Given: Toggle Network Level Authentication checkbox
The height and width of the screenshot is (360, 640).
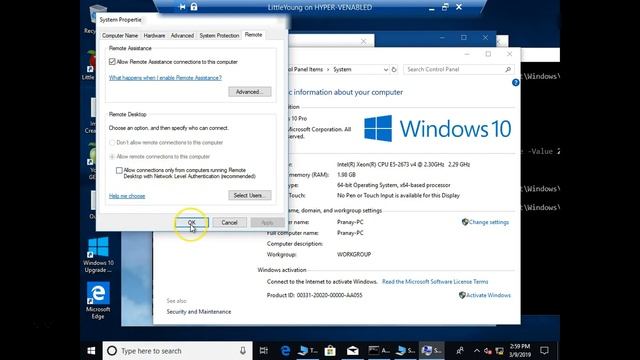Looking at the screenshot, I should point(119,170).
